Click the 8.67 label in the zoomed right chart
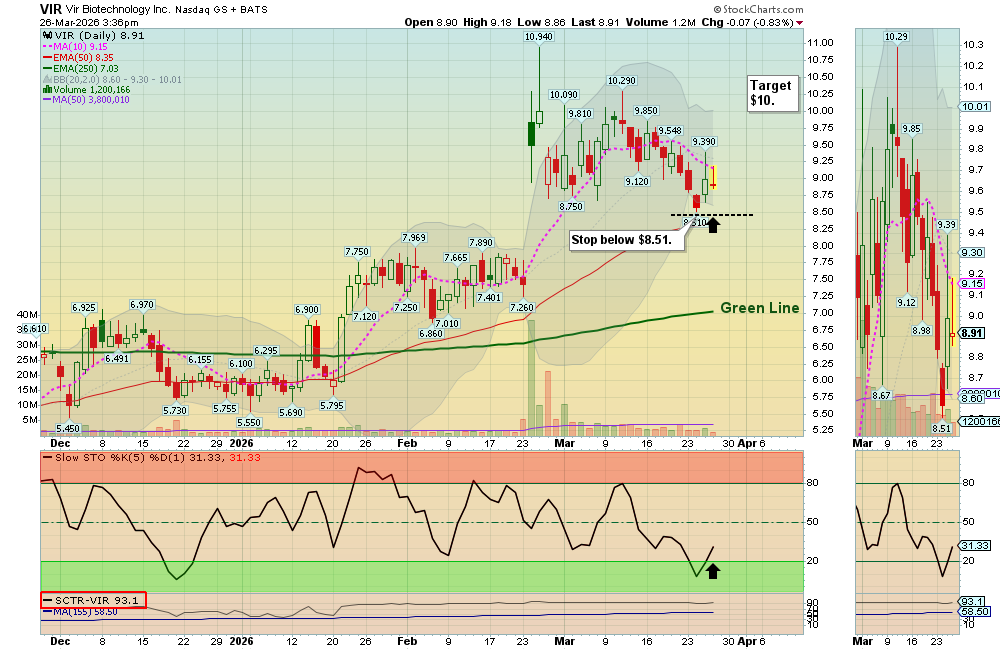 coord(881,396)
